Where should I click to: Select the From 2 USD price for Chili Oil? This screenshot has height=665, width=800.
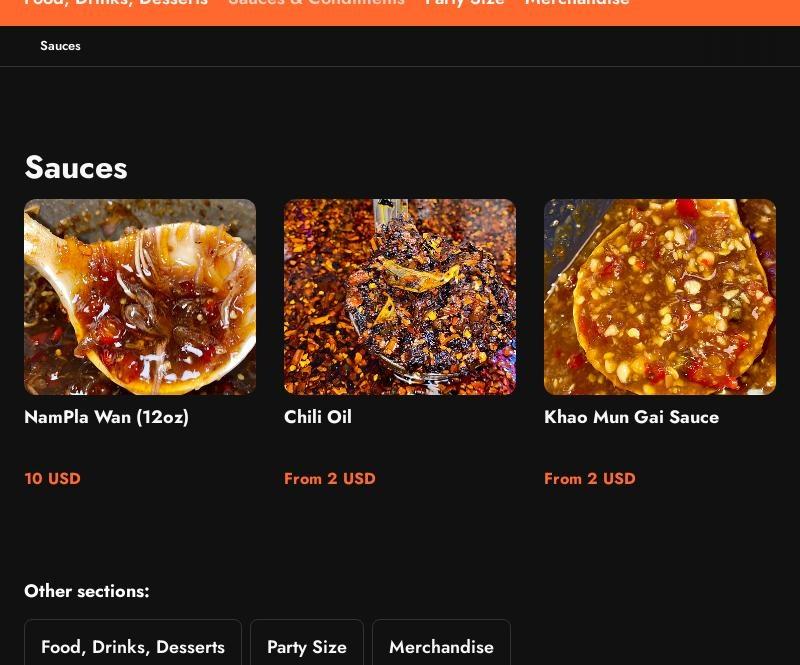[330, 479]
